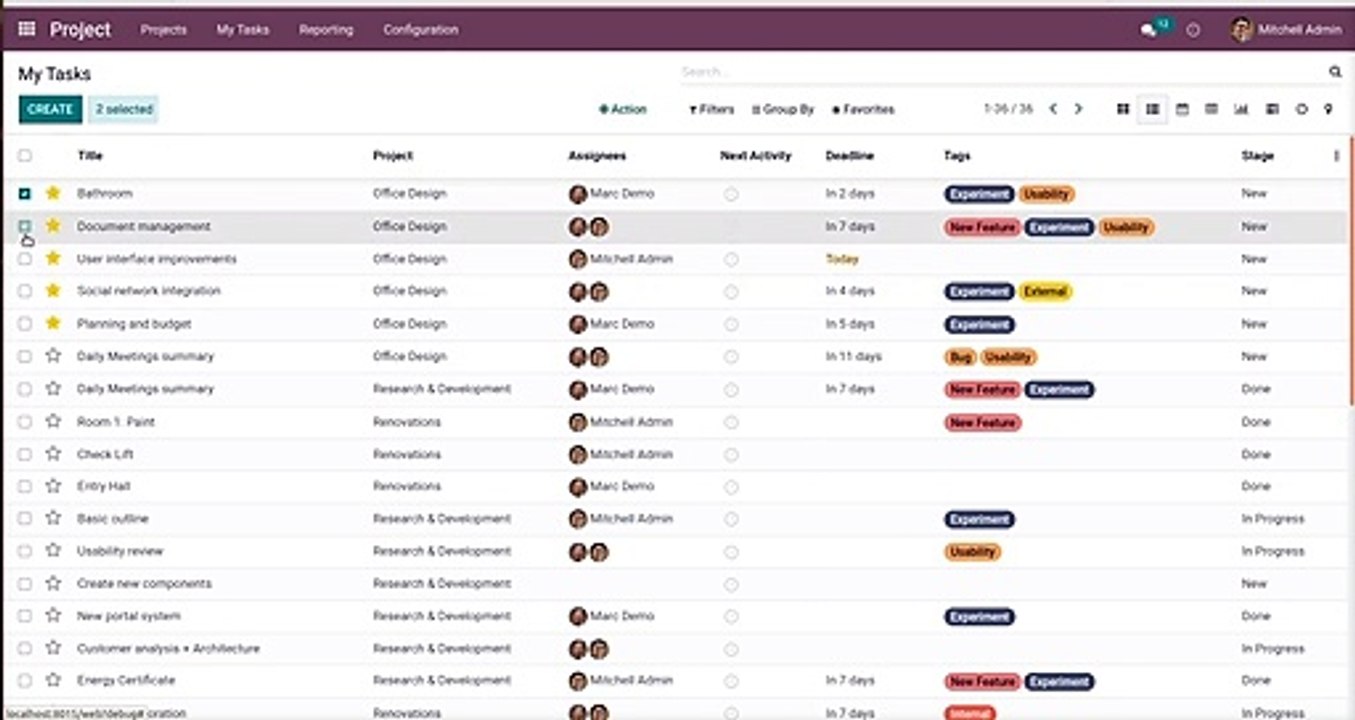The width and height of the screenshot is (1355, 720).
Task: Open the Customer analysis + Architecture task
Action: tap(168, 648)
